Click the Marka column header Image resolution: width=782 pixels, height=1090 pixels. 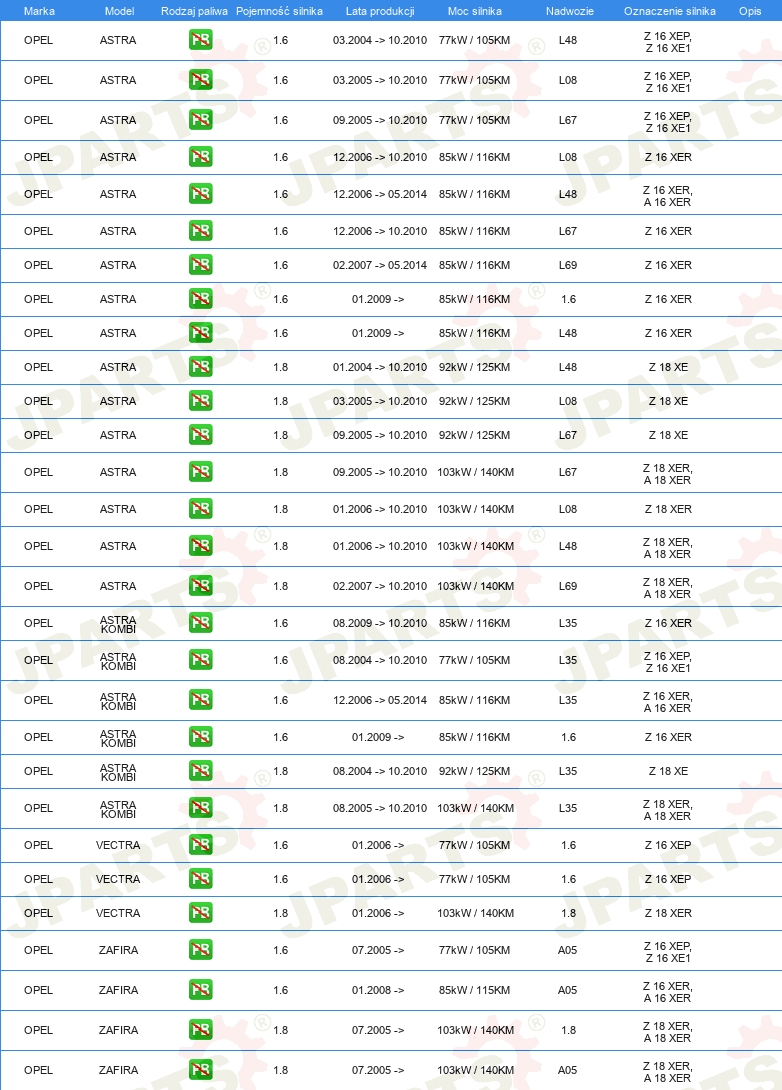click(x=39, y=11)
